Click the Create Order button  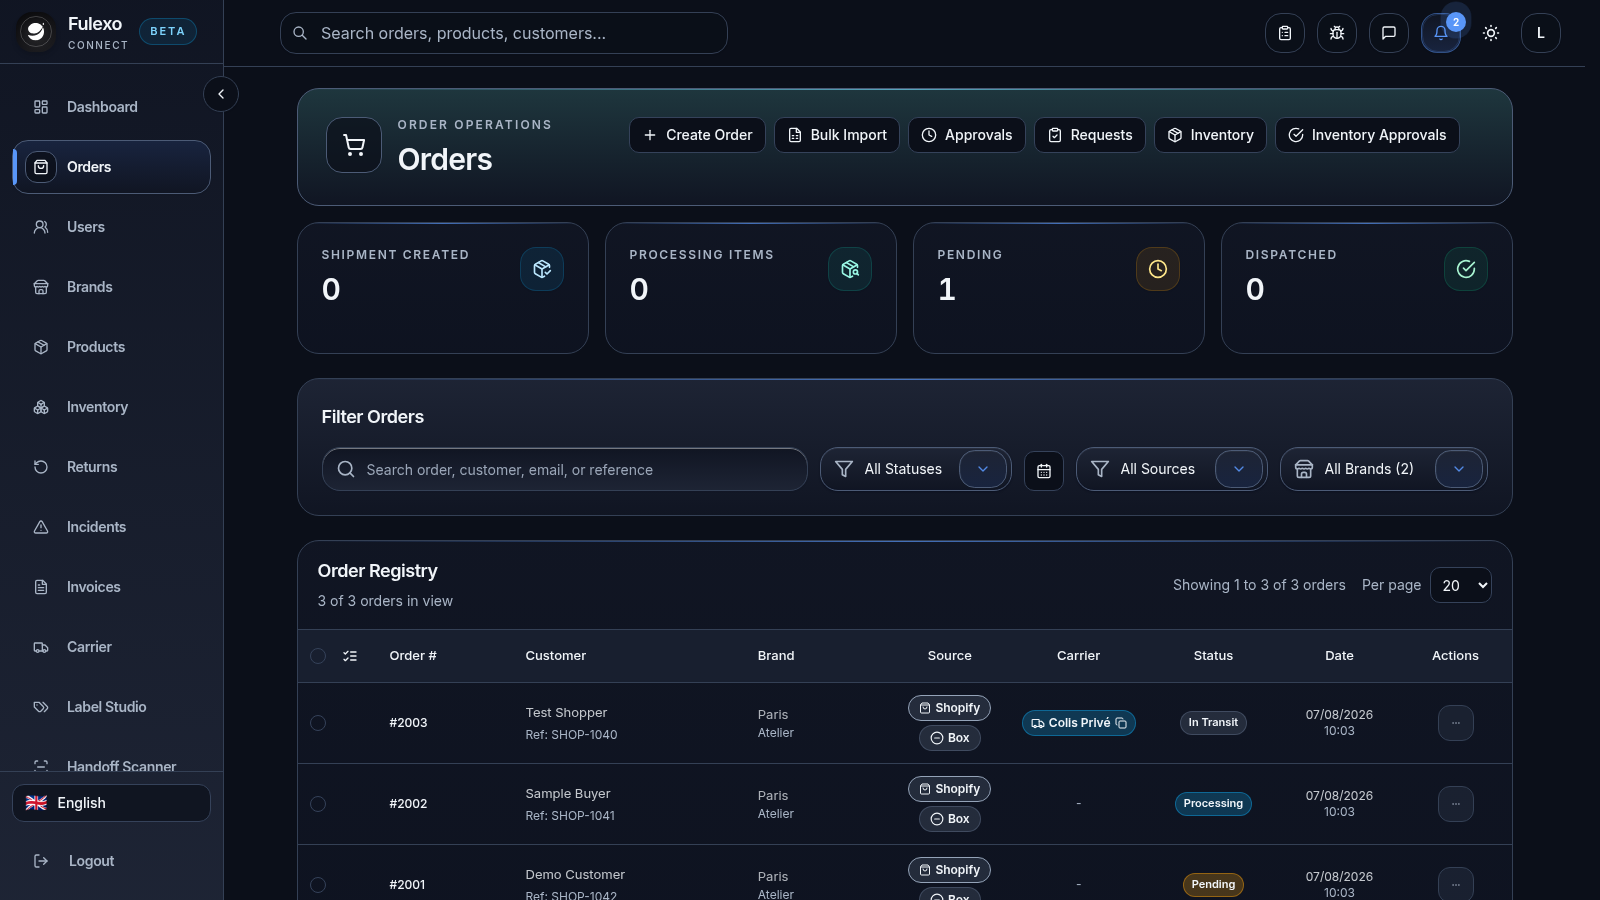(697, 135)
